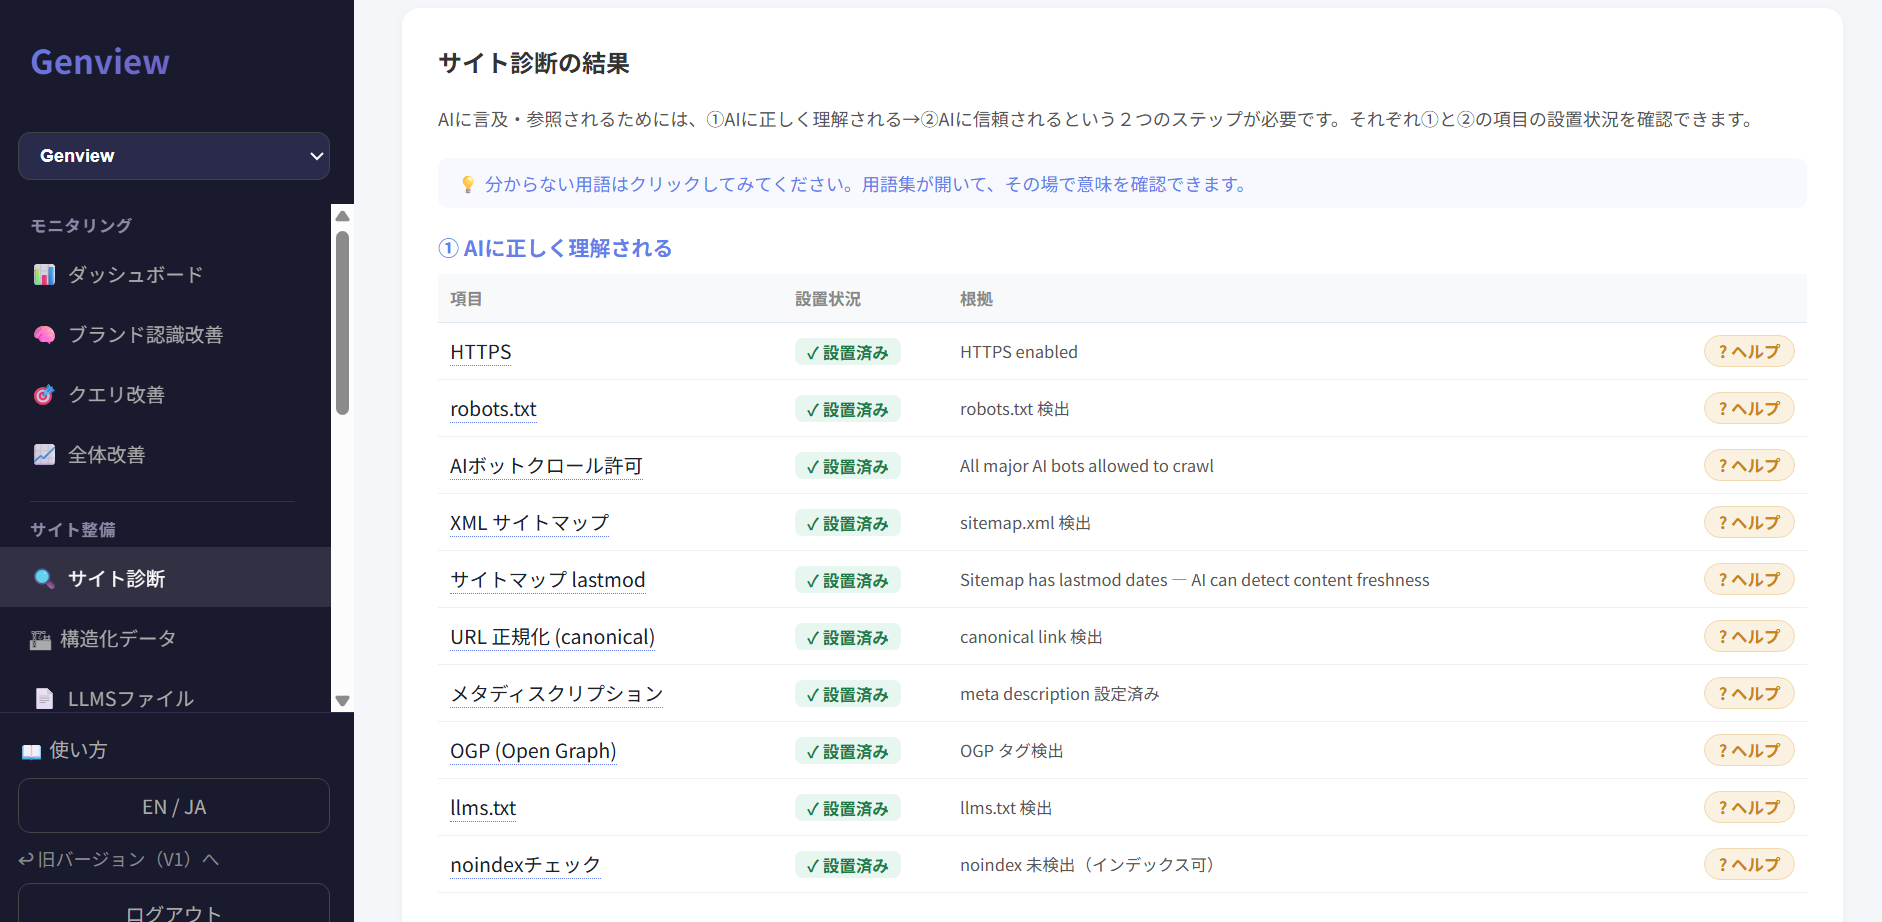Open help for the llms.txt row
1882x922 pixels.
[x=1749, y=808]
